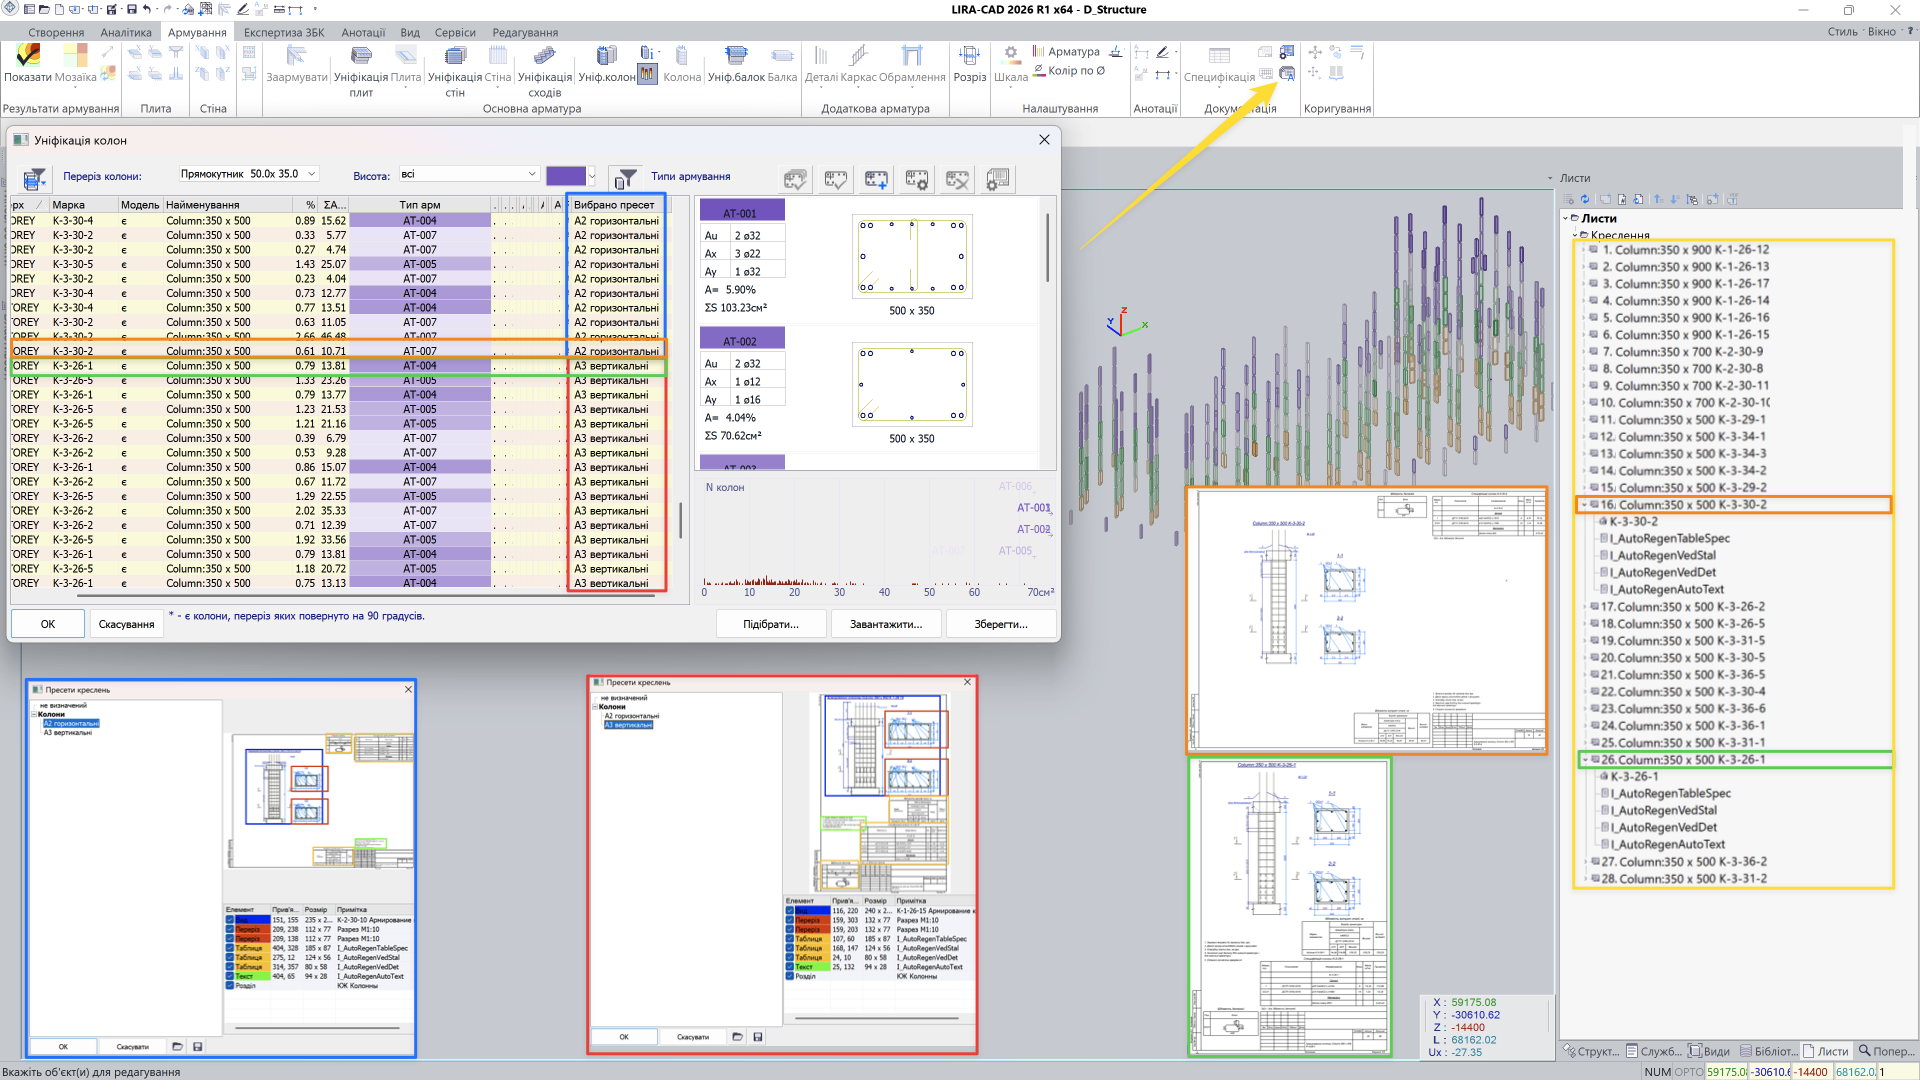
Task: Click the column filter icon beside Переріз колони
Action: click(34, 179)
